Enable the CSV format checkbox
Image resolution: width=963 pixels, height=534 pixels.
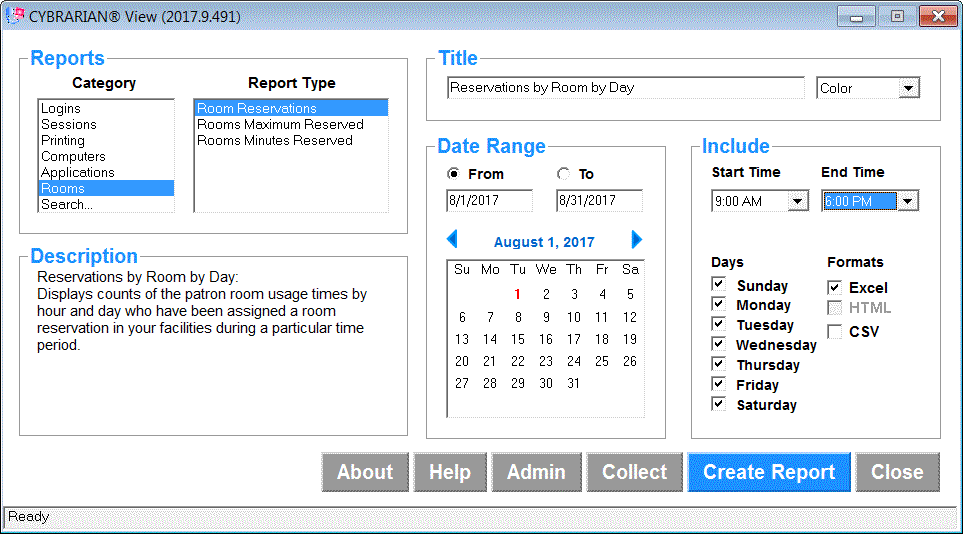pyautogui.click(x=834, y=331)
